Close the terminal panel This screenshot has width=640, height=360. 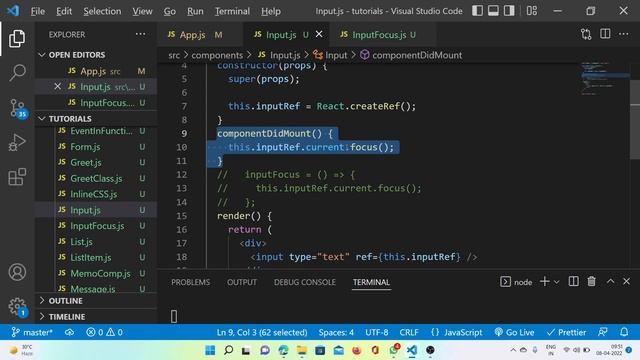click(x=627, y=281)
